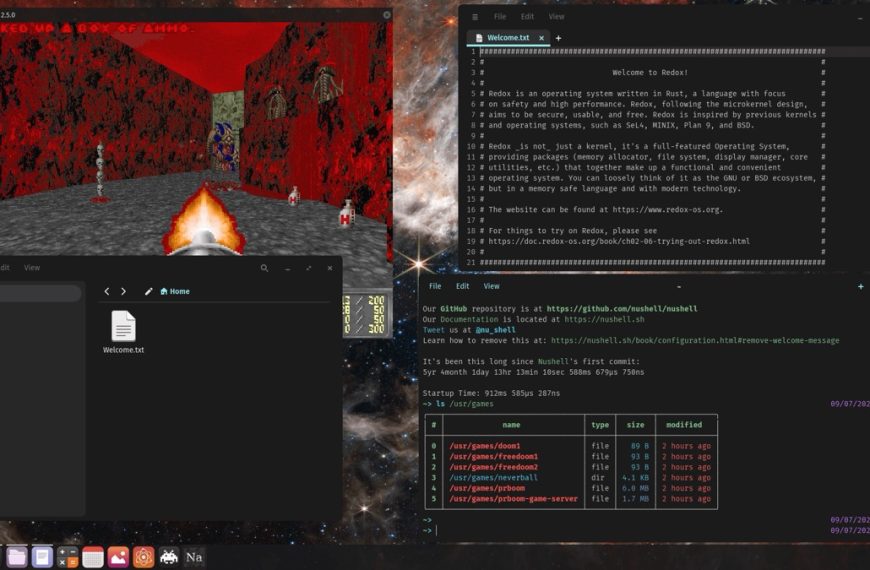Viewport: 870px width, 570px height.
Task: Add a new tab in text editor
Action: pyautogui.click(x=558, y=38)
